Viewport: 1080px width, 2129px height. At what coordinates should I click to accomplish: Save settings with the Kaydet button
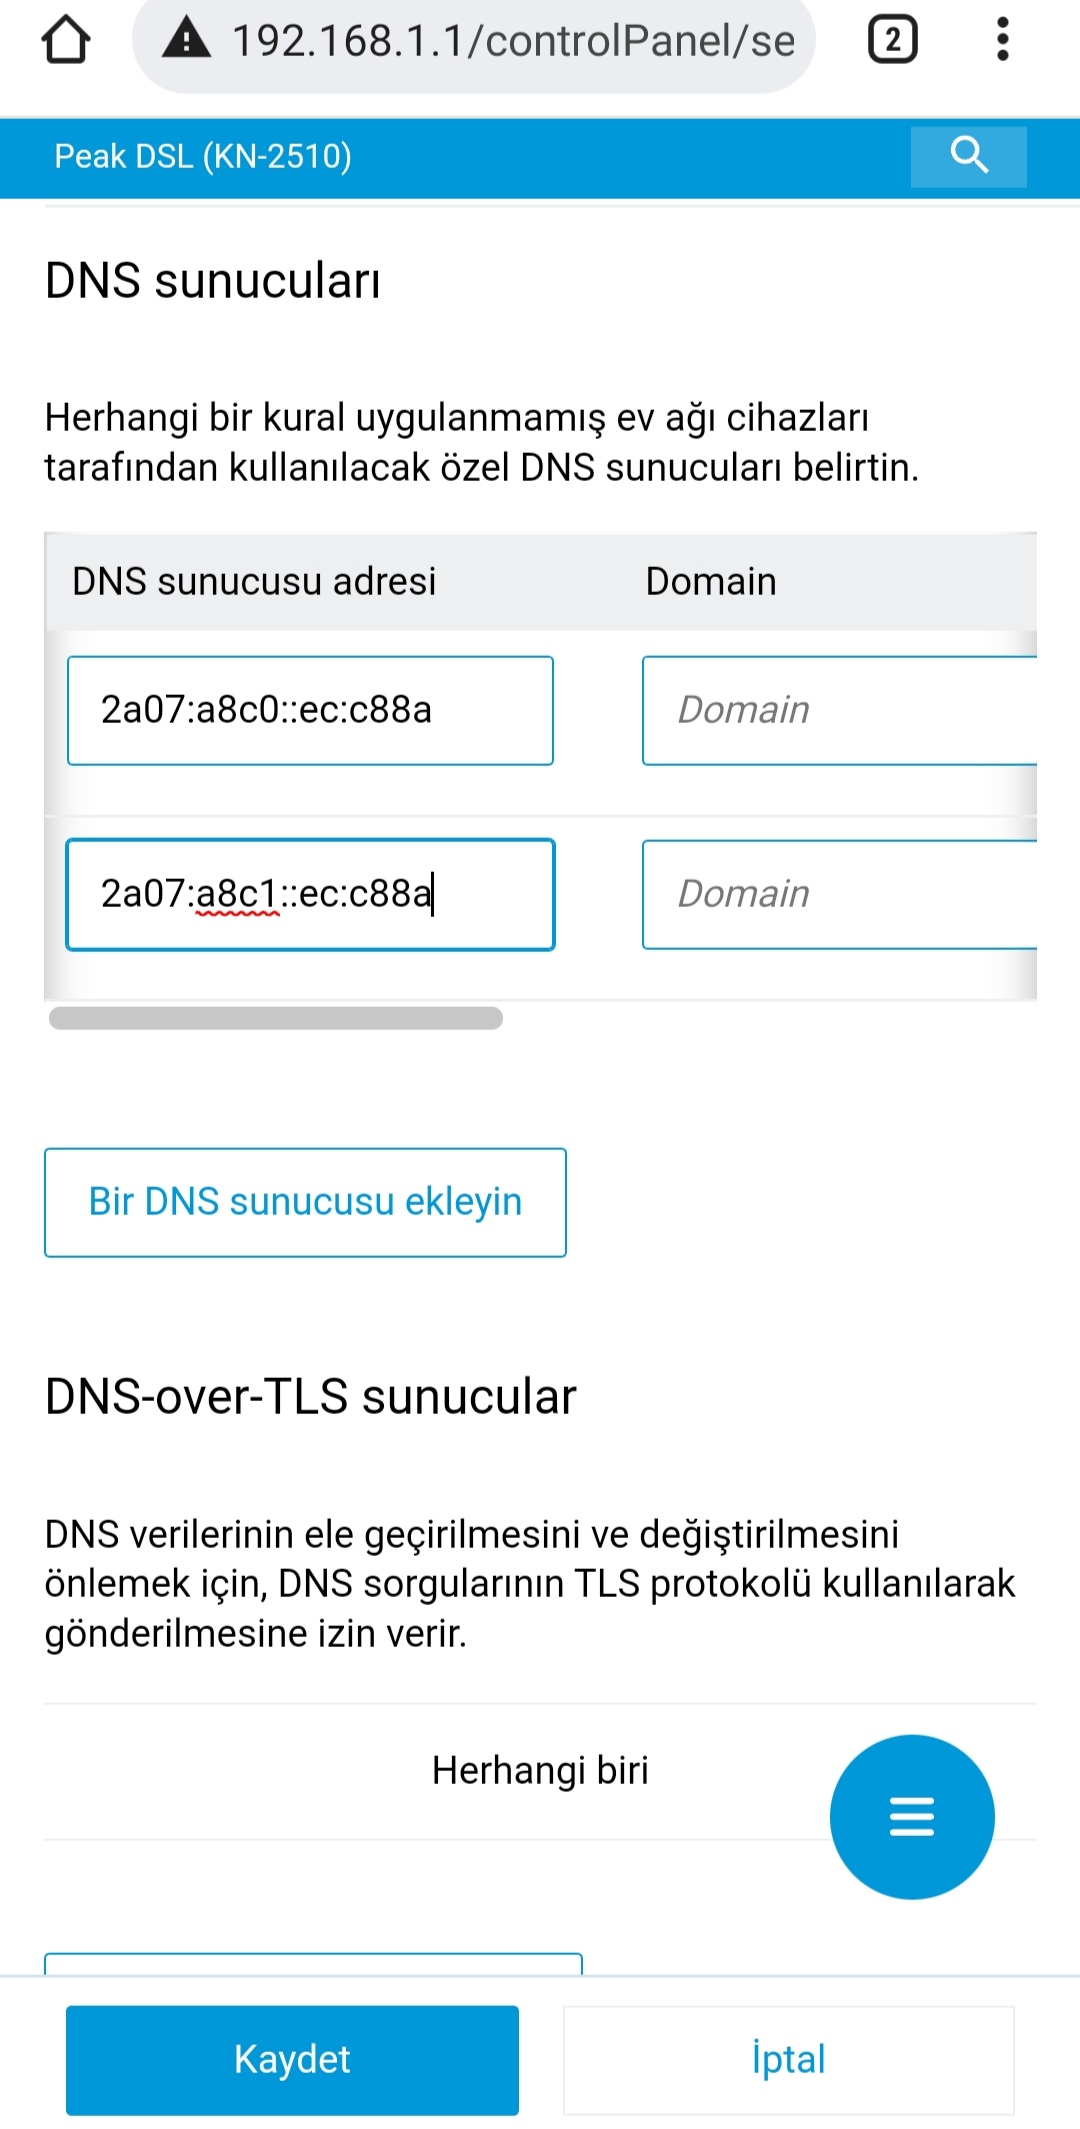pyautogui.click(x=292, y=2060)
